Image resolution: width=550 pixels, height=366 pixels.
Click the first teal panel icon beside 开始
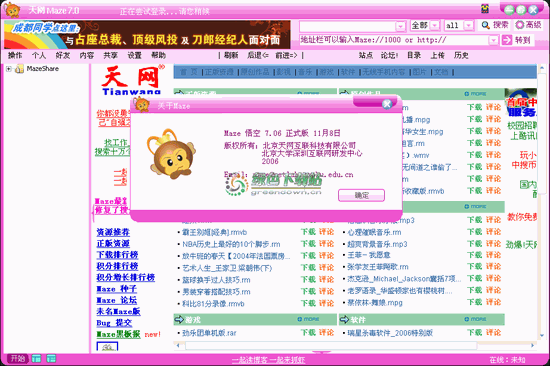tap(36, 359)
